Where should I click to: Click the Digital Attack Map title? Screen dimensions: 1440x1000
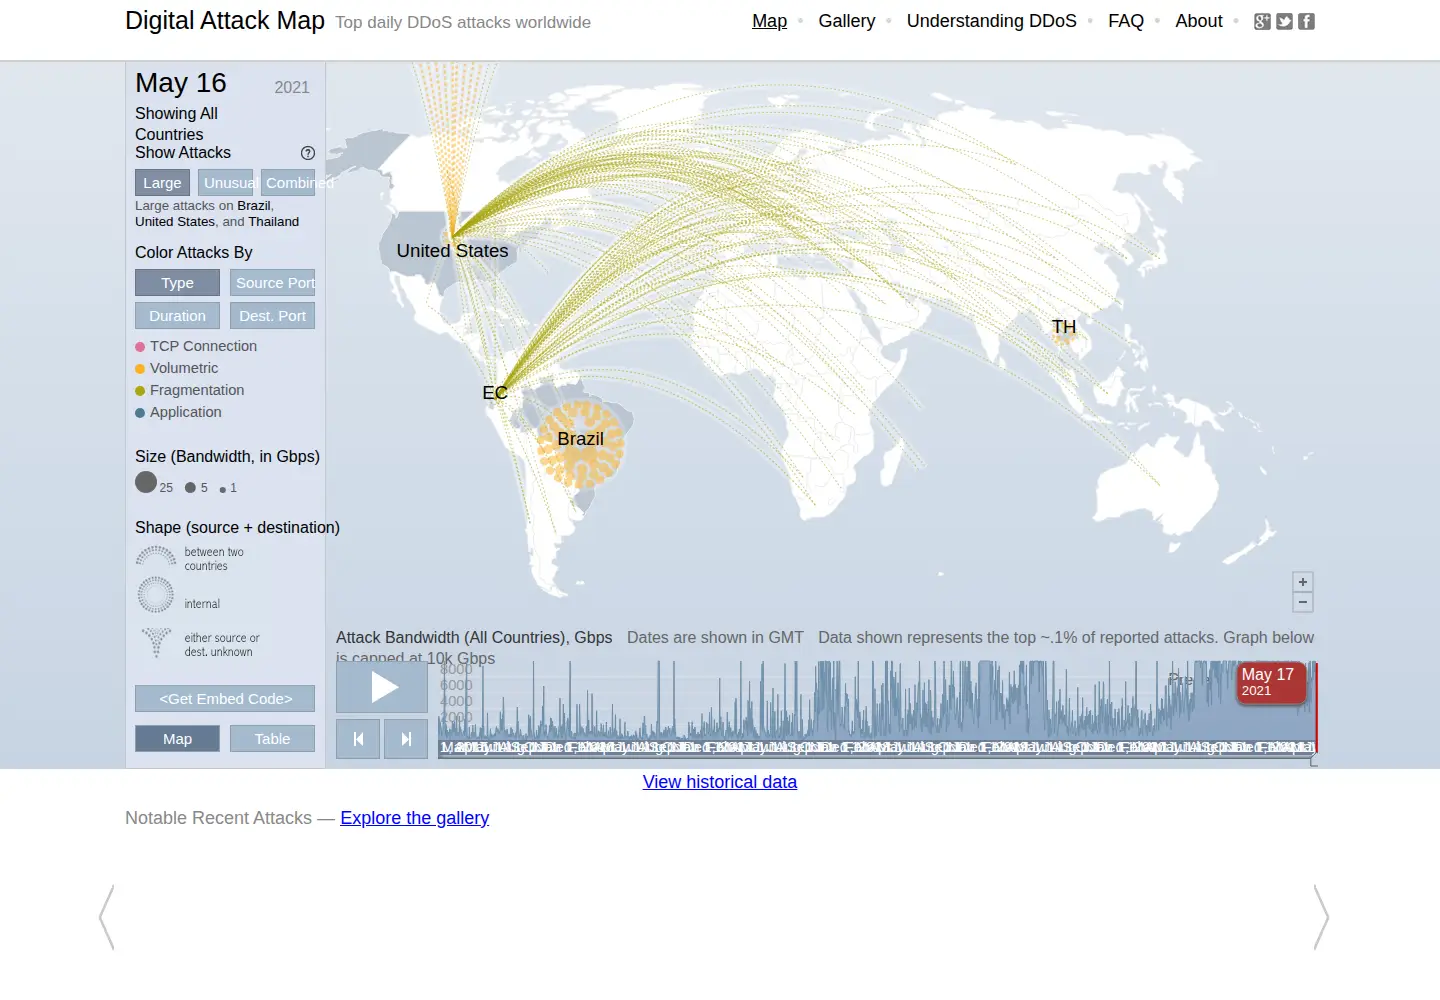click(x=225, y=21)
